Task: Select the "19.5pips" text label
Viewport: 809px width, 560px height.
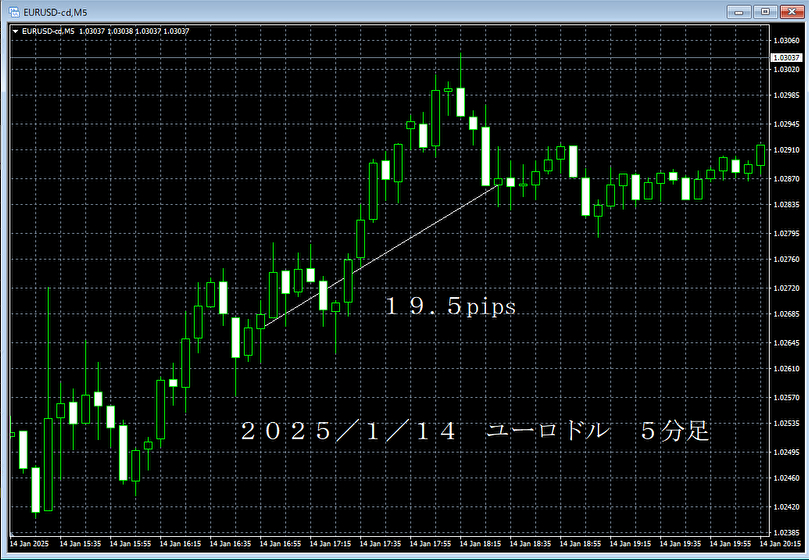Action: [451, 307]
